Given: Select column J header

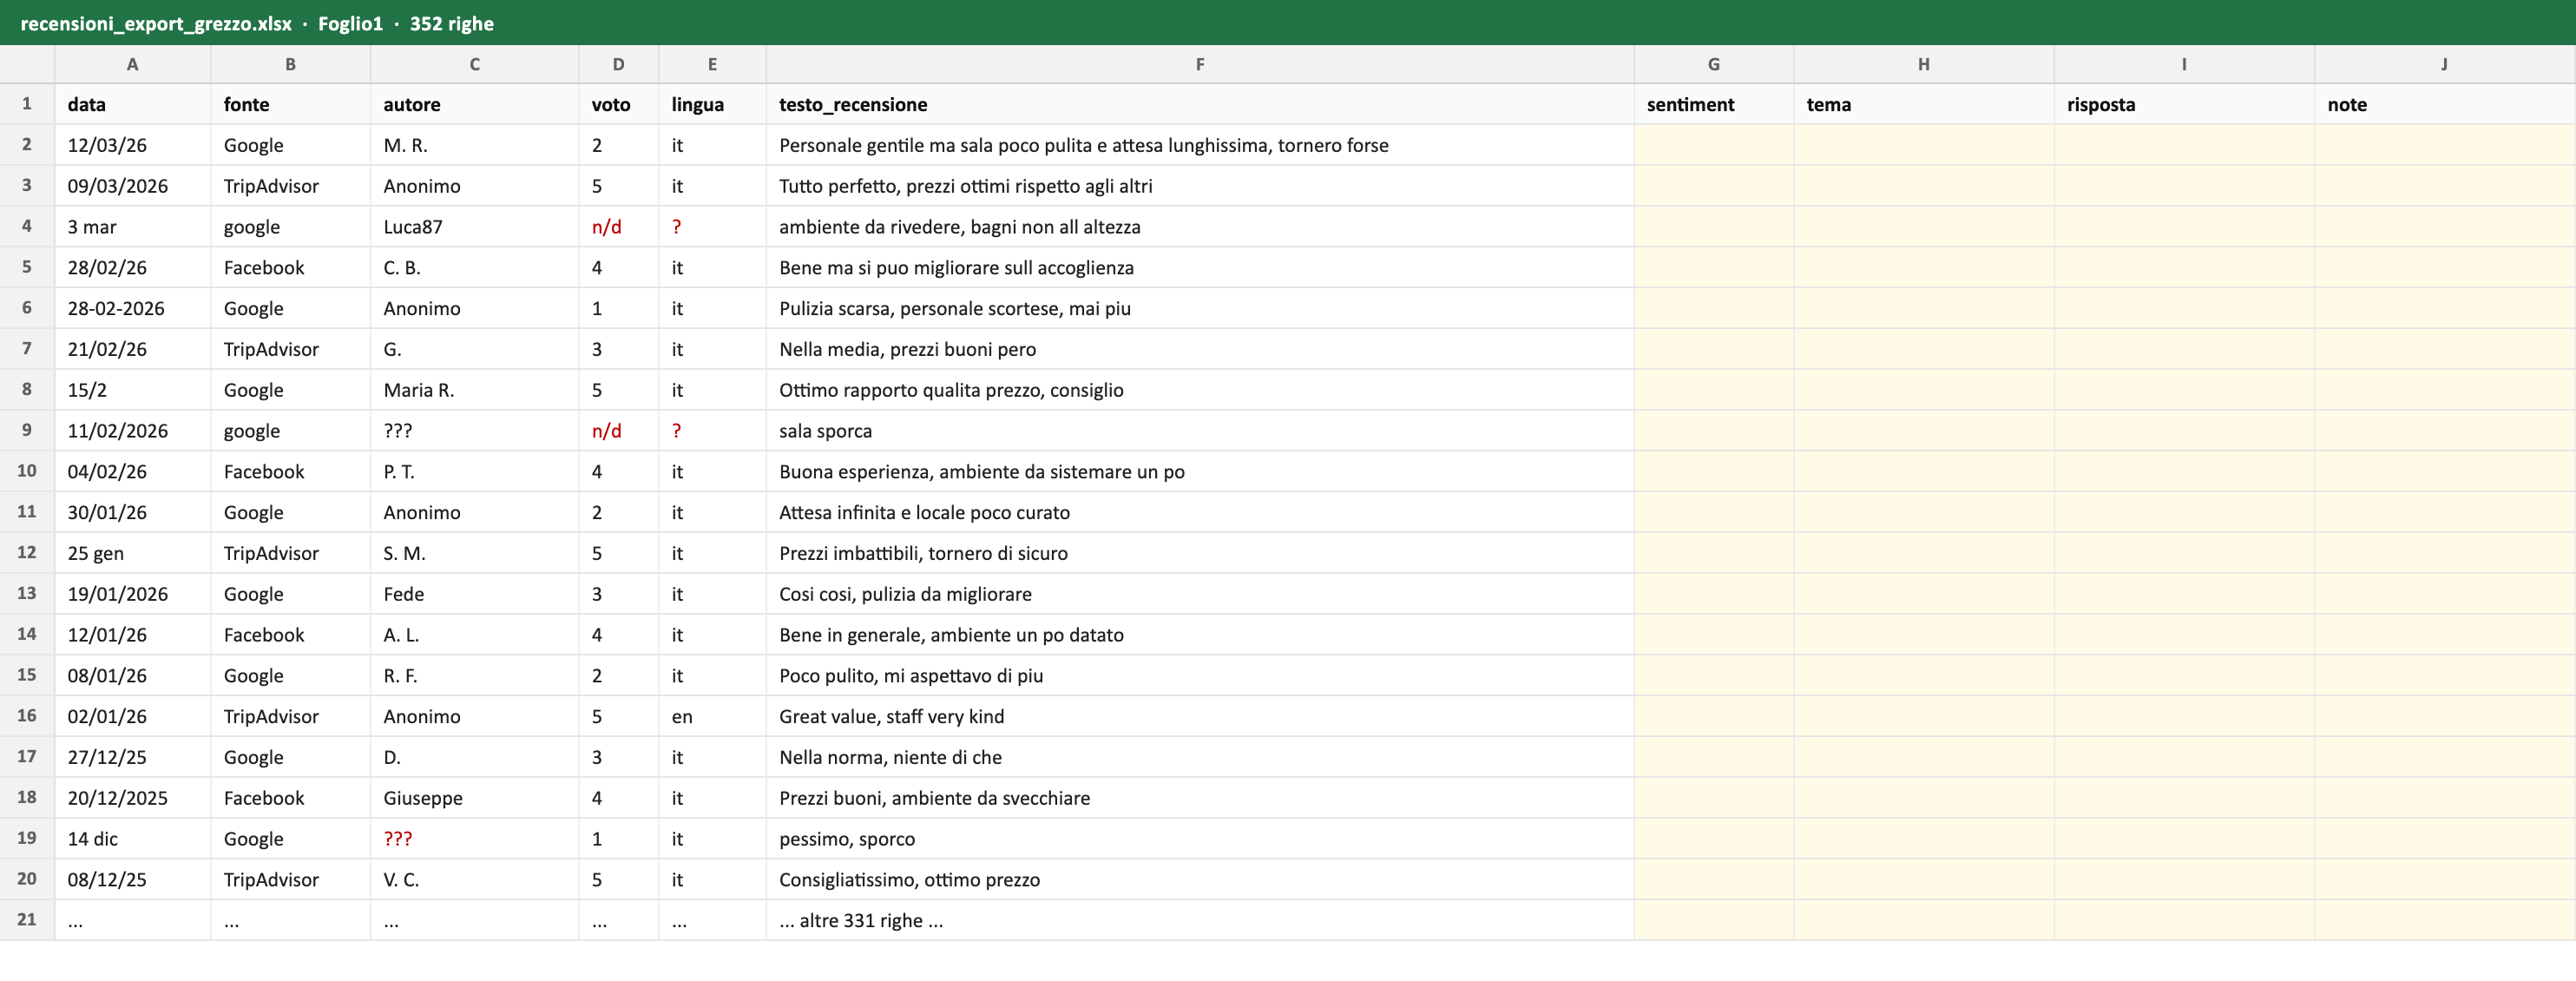Looking at the screenshot, I should coord(2445,64).
